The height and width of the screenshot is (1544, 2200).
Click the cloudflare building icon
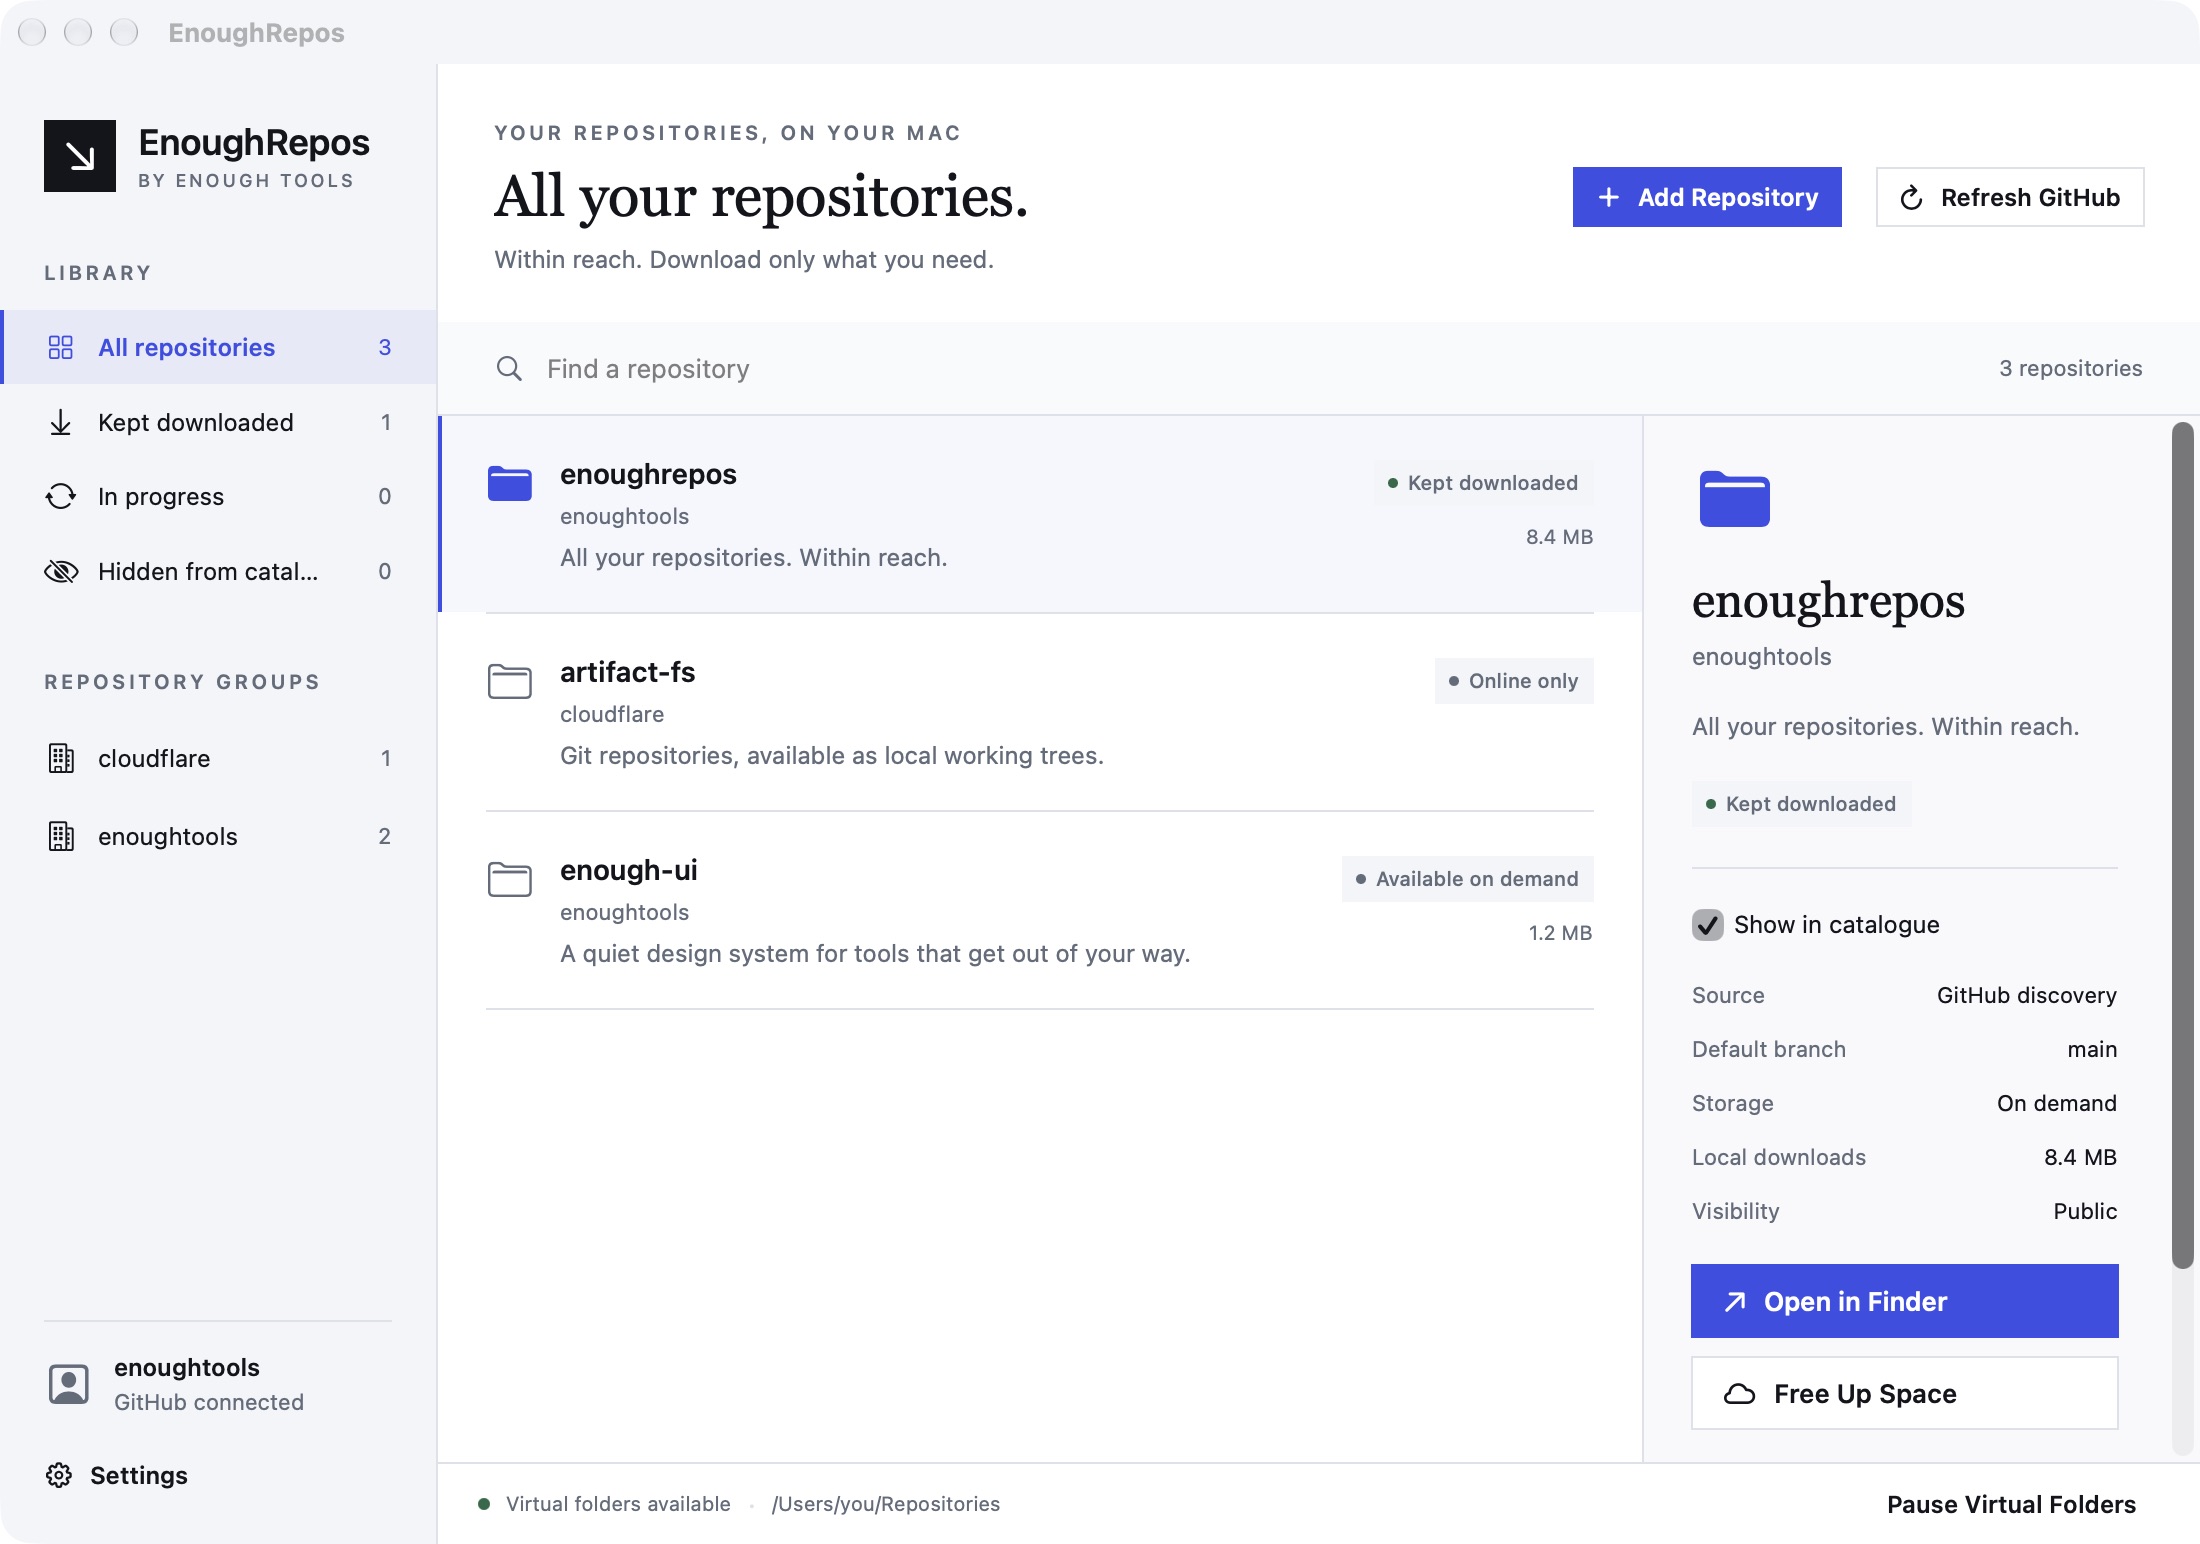point(61,758)
